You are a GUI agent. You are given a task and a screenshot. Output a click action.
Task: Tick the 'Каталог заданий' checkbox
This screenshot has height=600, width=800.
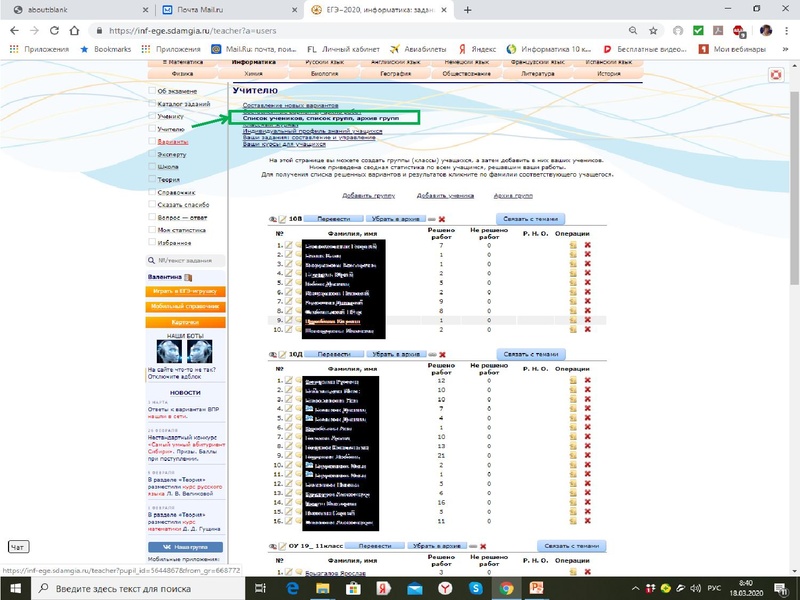(x=152, y=103)
